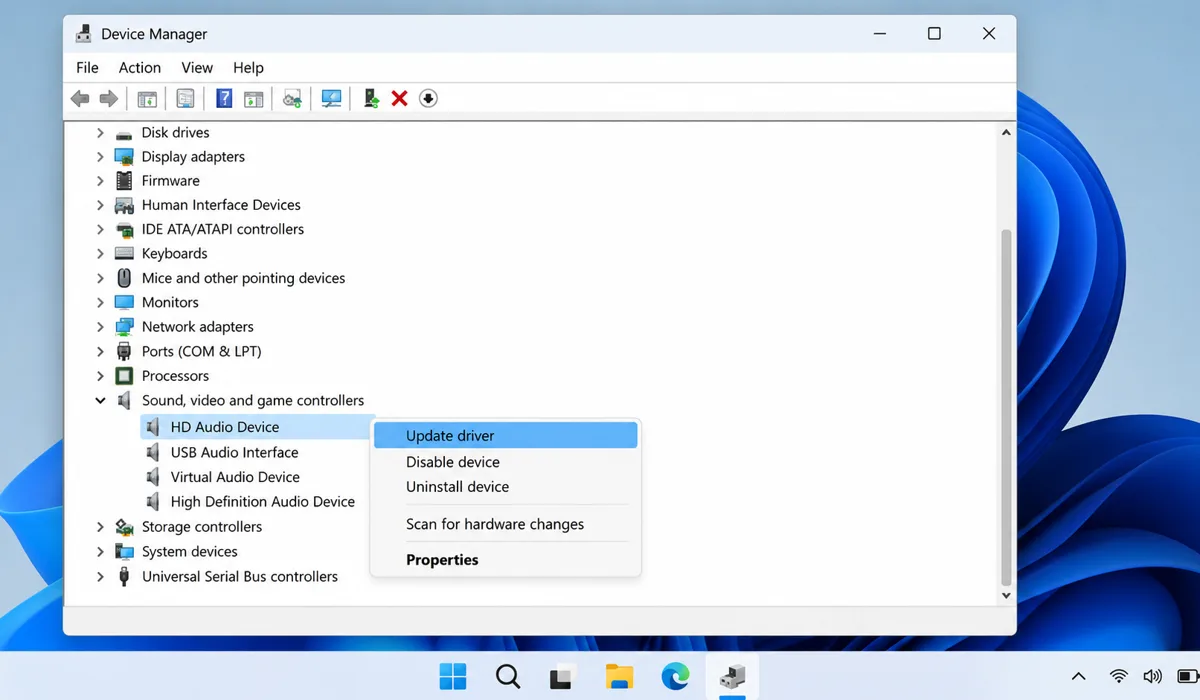The image size is (1200, 700).
Task: Expand the IDE ATA/ATAPI controllers node
Action: tap(100, 230)
